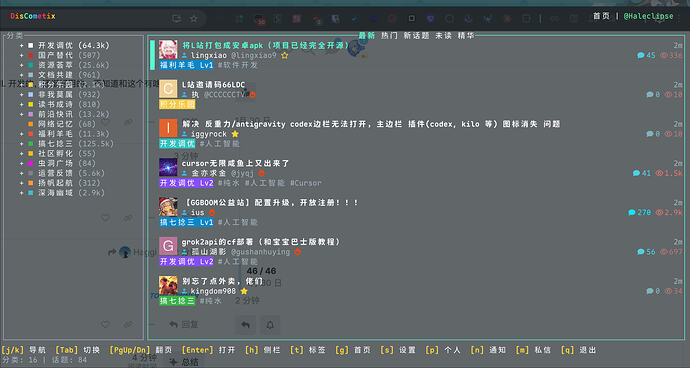Open the @Haleclipse profile link
This screenshot has height=368, width=690.
(x=649, y=16)
